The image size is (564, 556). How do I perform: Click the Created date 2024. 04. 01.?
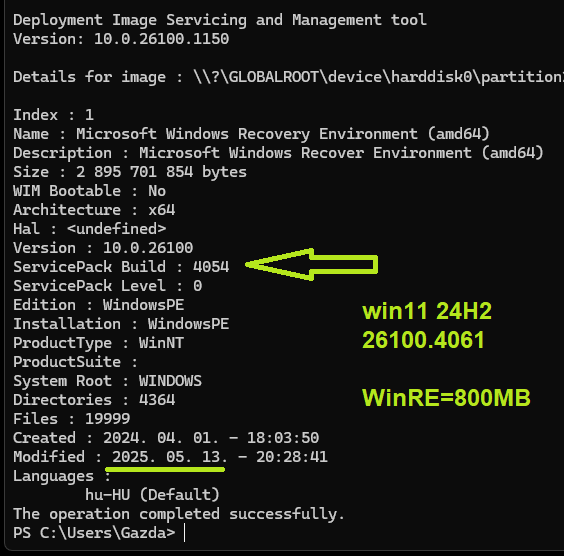pos(161,438)
